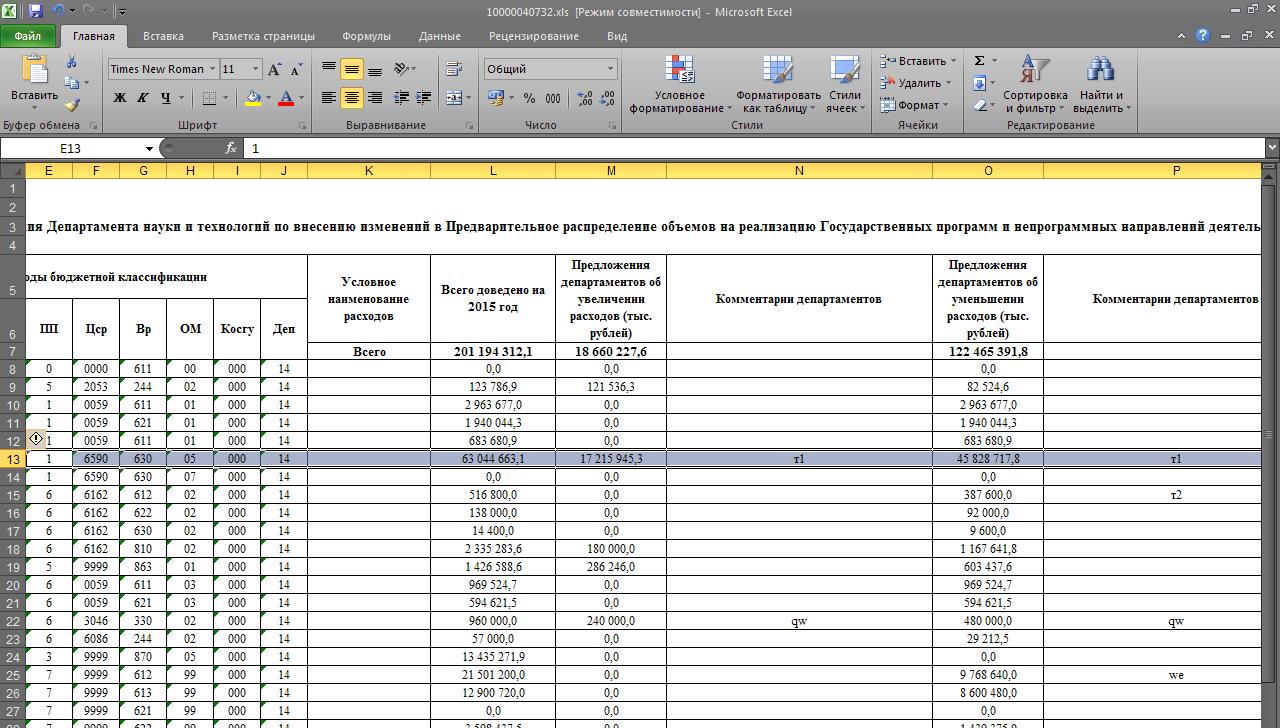The height and width of the screenshot is (728, 1280).
Task: Click the Clear eraser icon
Action: 979,105
